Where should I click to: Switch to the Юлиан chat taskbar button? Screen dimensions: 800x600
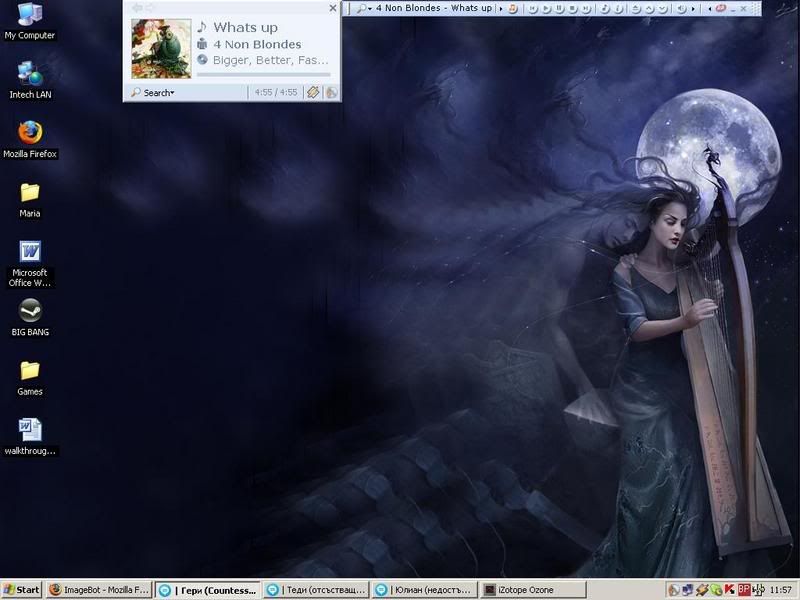click(x=424, y=590)
